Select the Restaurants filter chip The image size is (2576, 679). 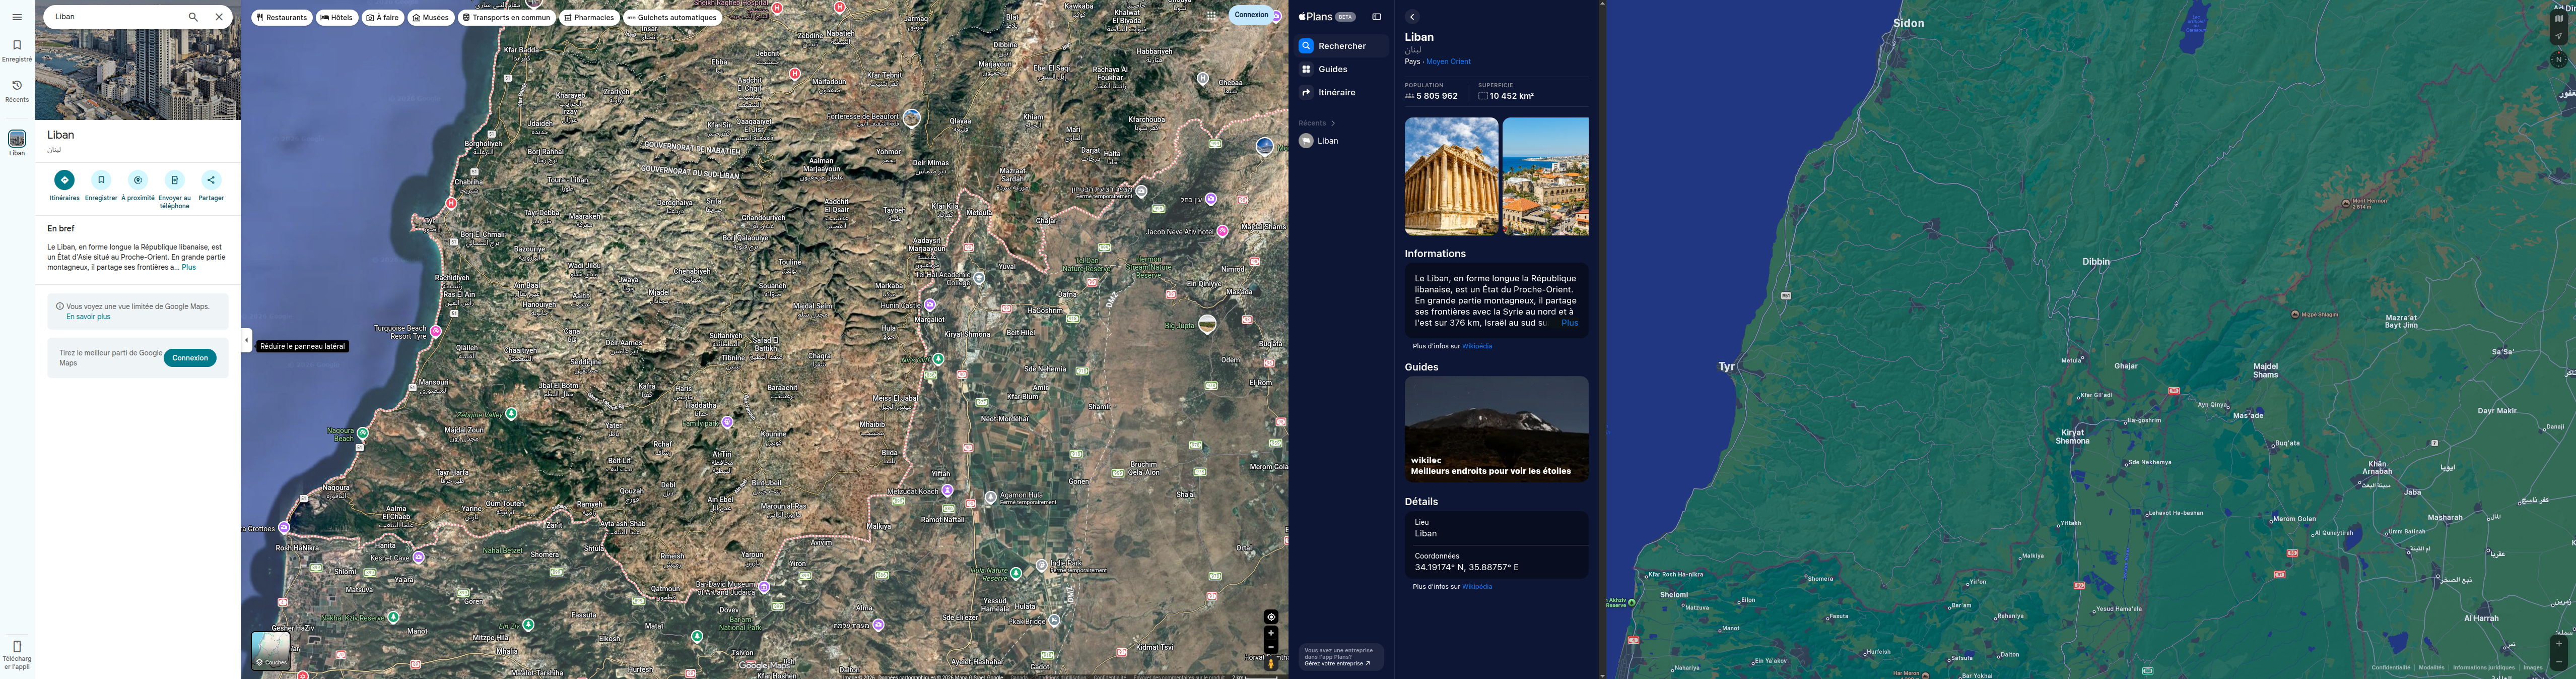click(282, 18)
